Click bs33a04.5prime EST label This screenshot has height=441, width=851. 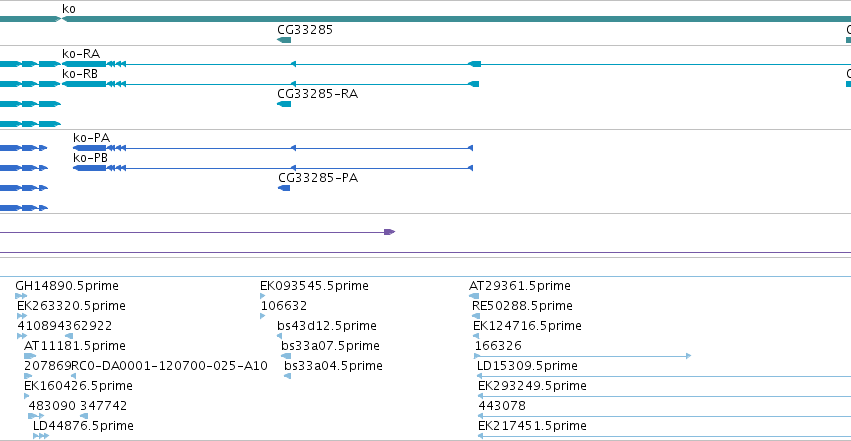[x=333, y=366]
